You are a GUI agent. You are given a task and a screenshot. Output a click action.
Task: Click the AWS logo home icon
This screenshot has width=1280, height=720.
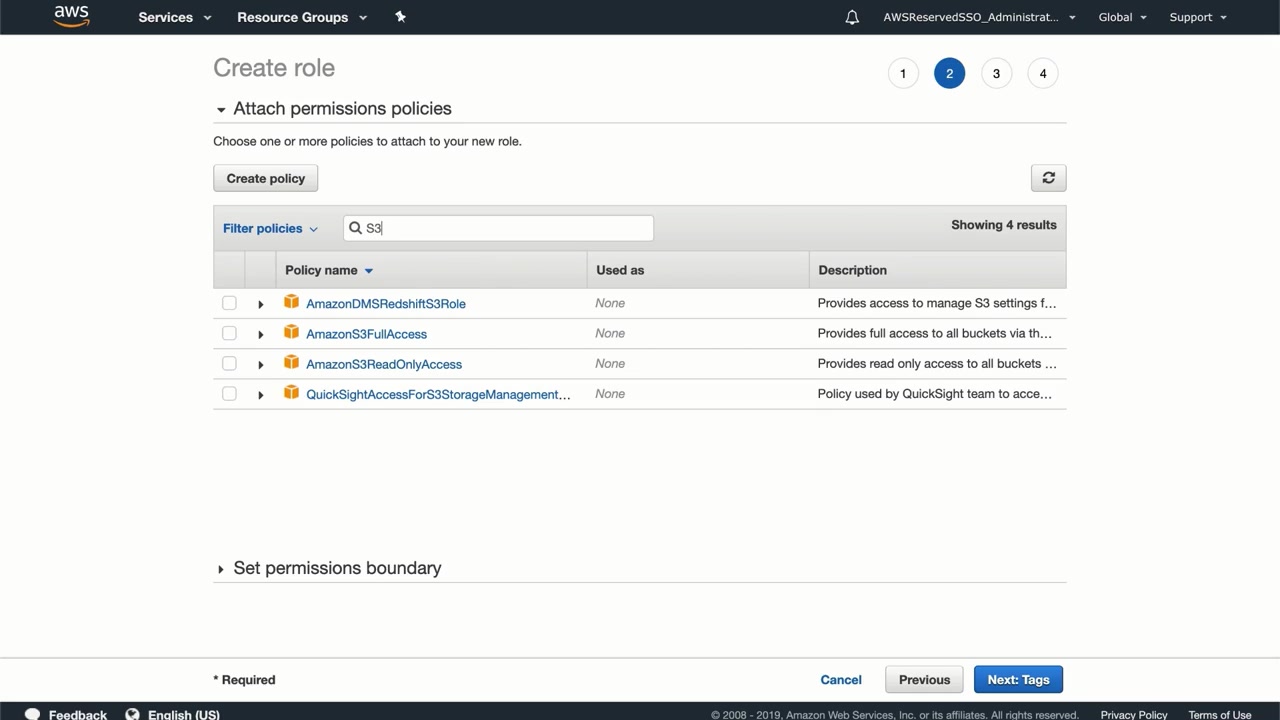[71, 17]
